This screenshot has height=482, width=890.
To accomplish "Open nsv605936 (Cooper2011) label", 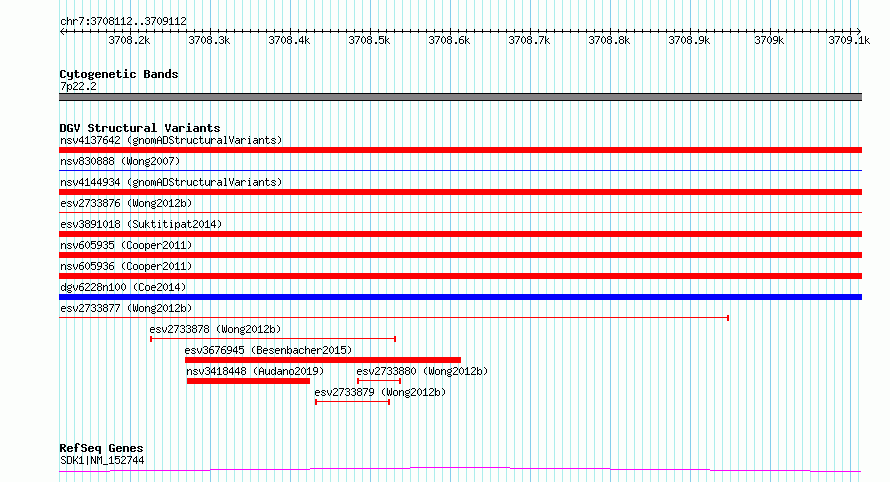I will coord(126,266).
